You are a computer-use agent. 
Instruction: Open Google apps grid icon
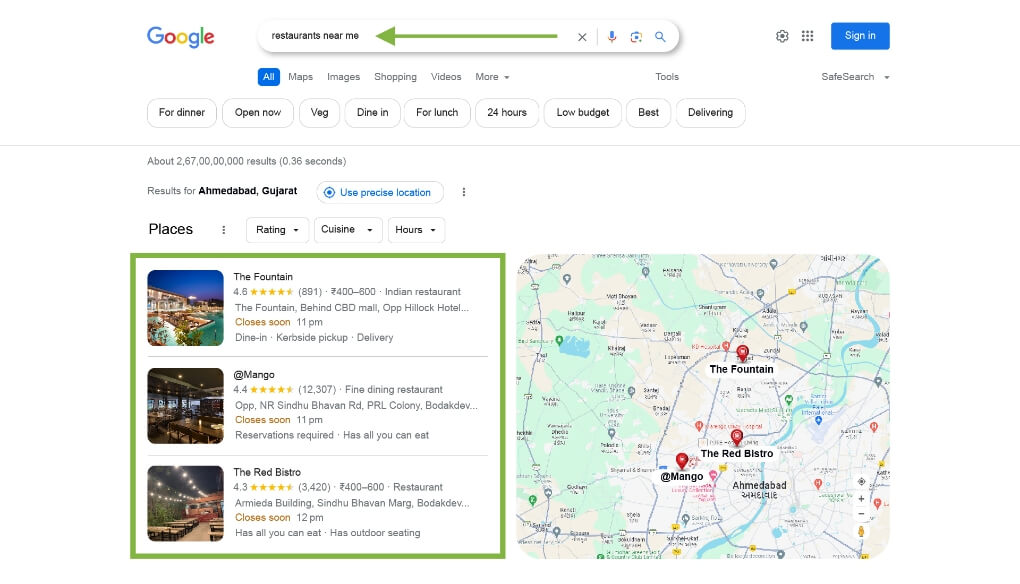(x=807, y=36)
